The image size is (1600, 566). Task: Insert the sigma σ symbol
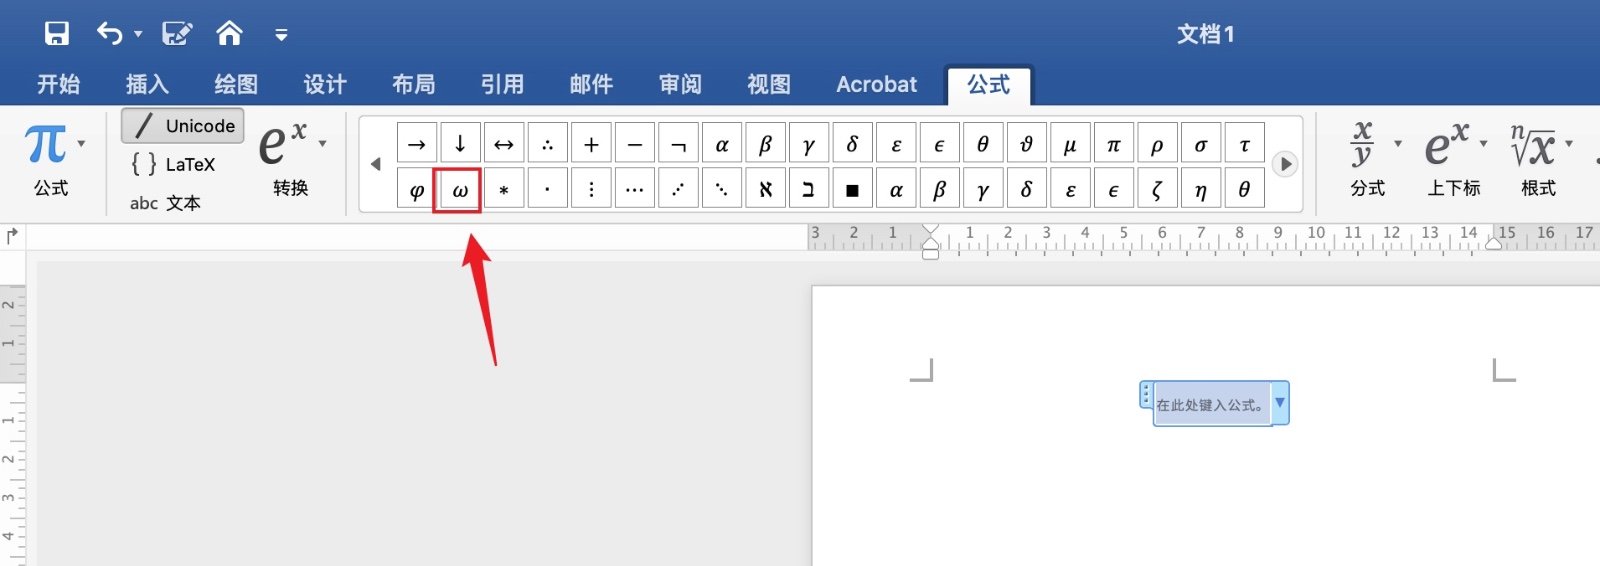pyautogui.click(x=1200, y=144)
